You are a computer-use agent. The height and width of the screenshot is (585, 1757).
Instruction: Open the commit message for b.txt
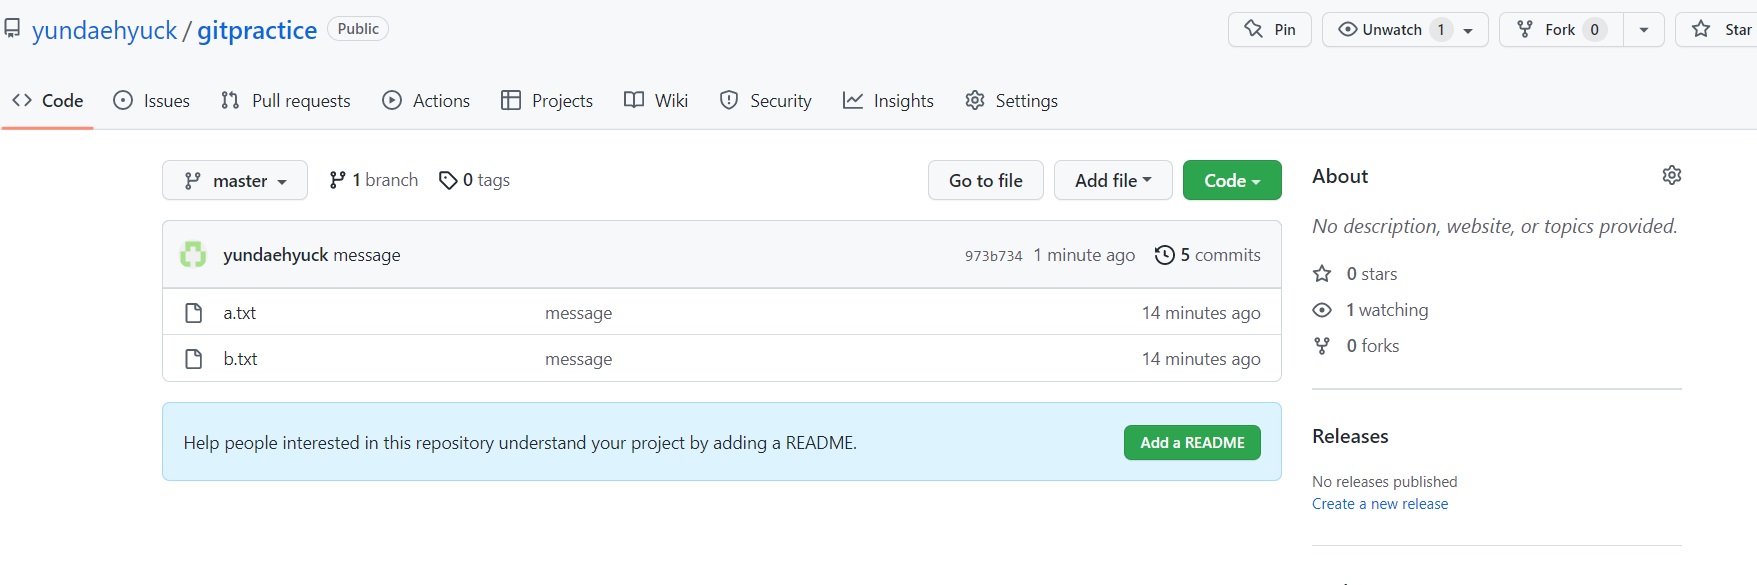[x=579, y=359]
